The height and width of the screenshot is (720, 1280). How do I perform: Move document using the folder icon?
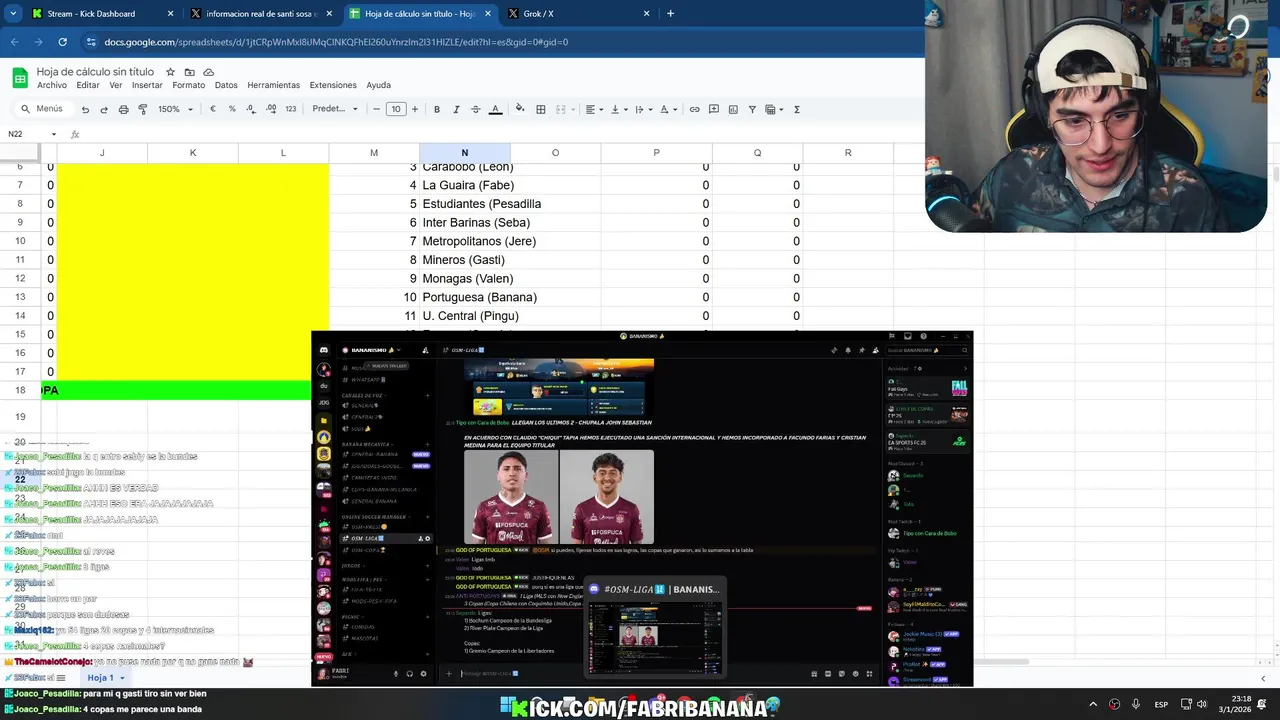(189, 72)
